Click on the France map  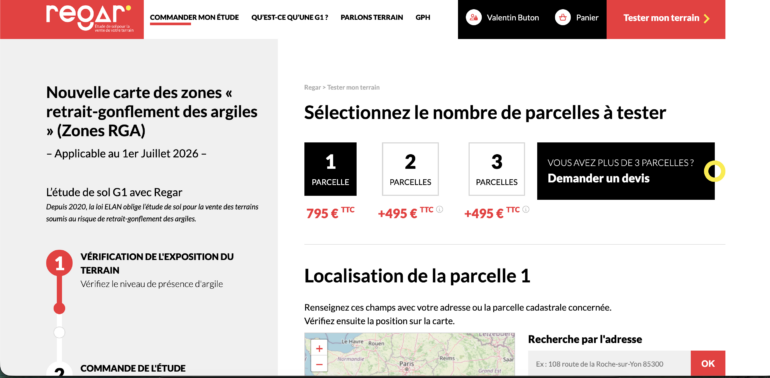[410, 355]
